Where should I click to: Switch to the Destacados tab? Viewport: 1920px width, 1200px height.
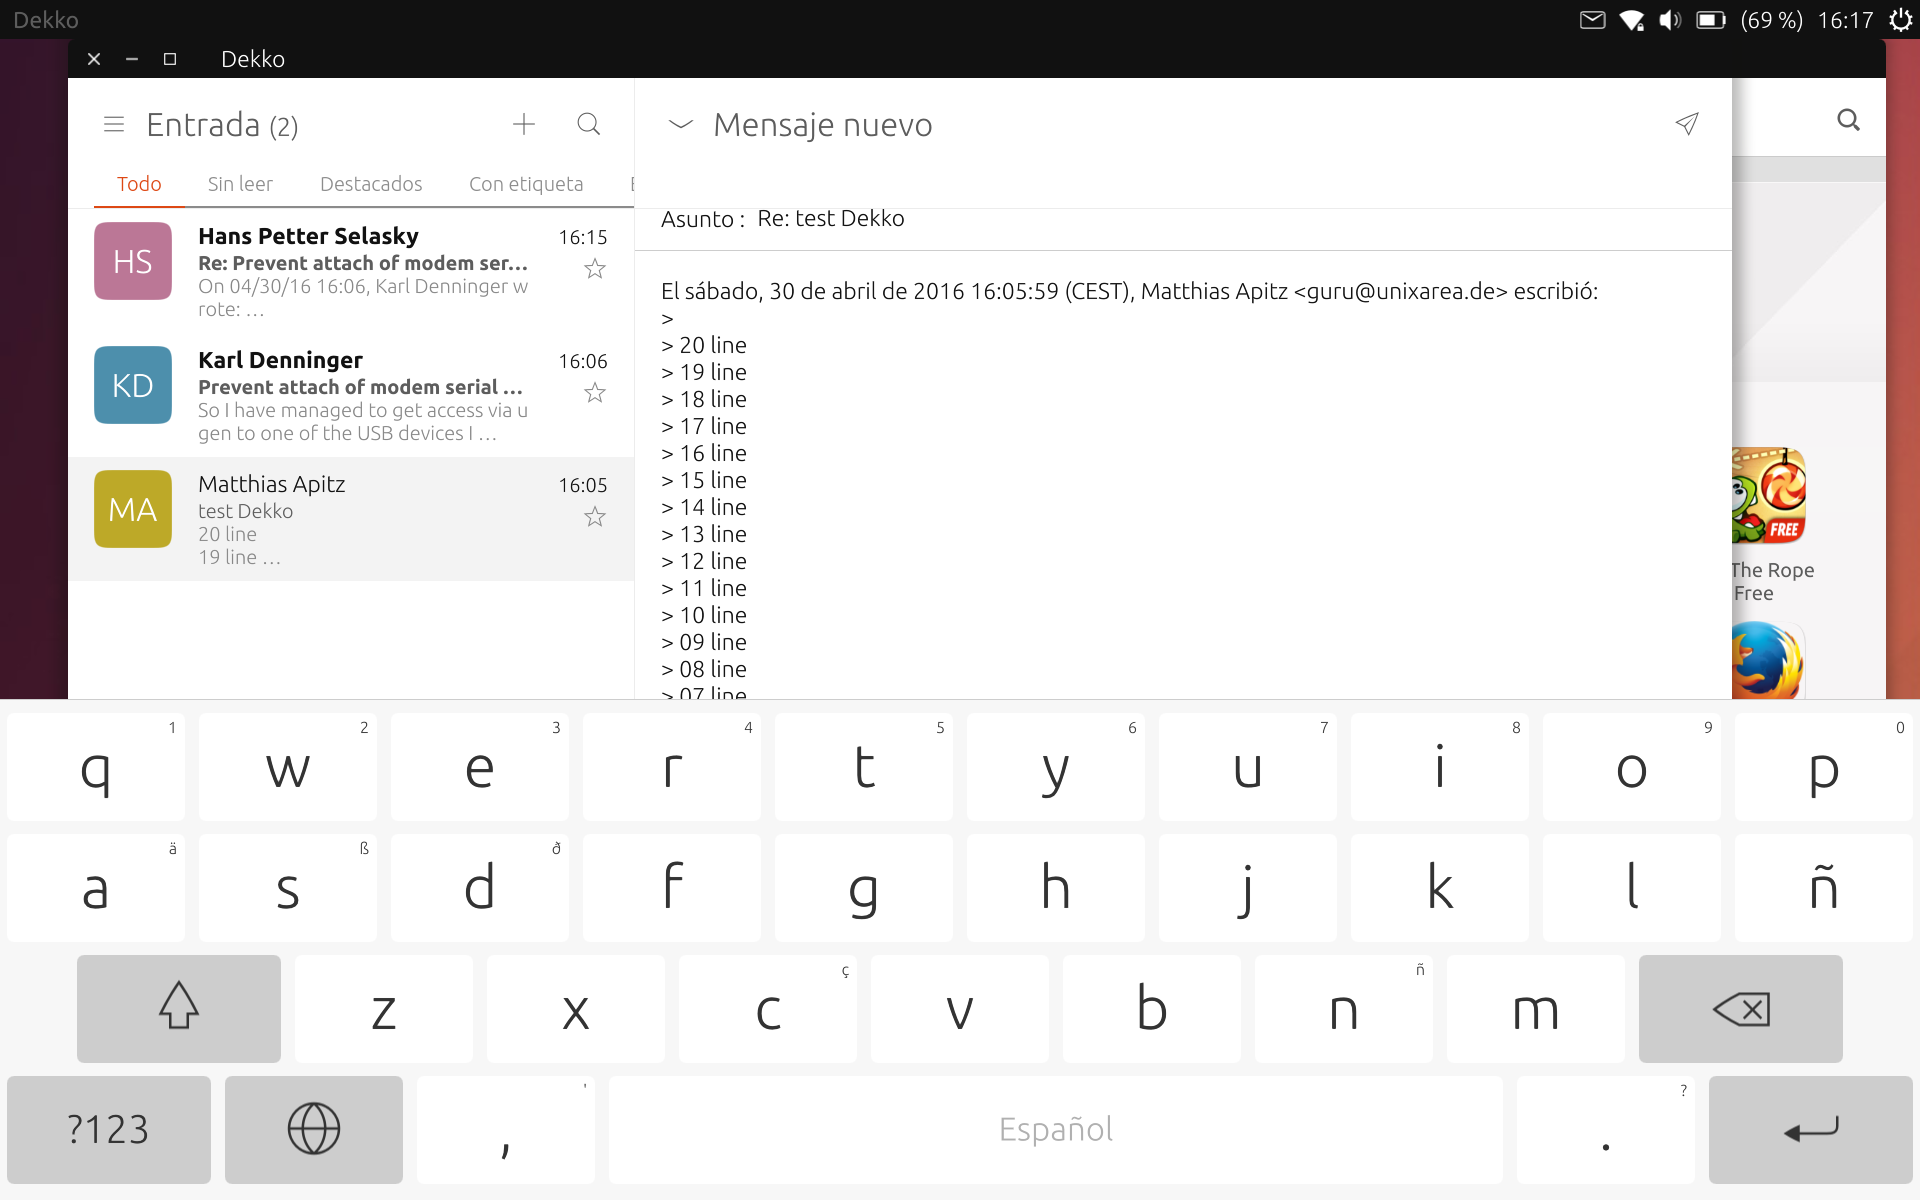371,184
